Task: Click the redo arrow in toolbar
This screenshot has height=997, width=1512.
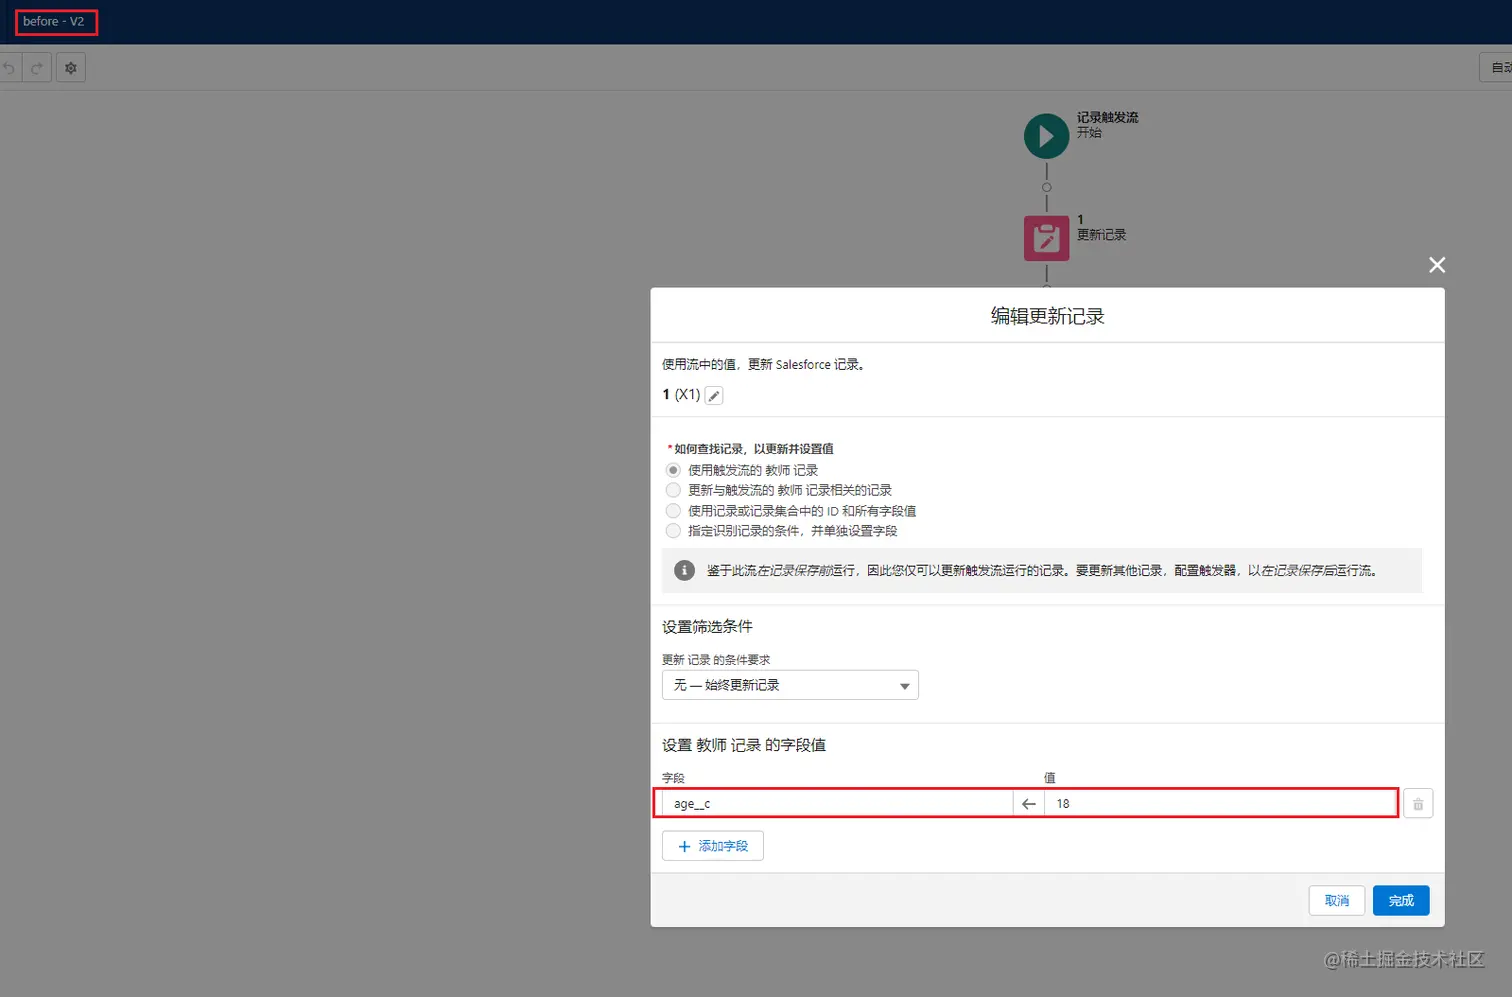Action: pyautogui.click(x=37, y=68)
